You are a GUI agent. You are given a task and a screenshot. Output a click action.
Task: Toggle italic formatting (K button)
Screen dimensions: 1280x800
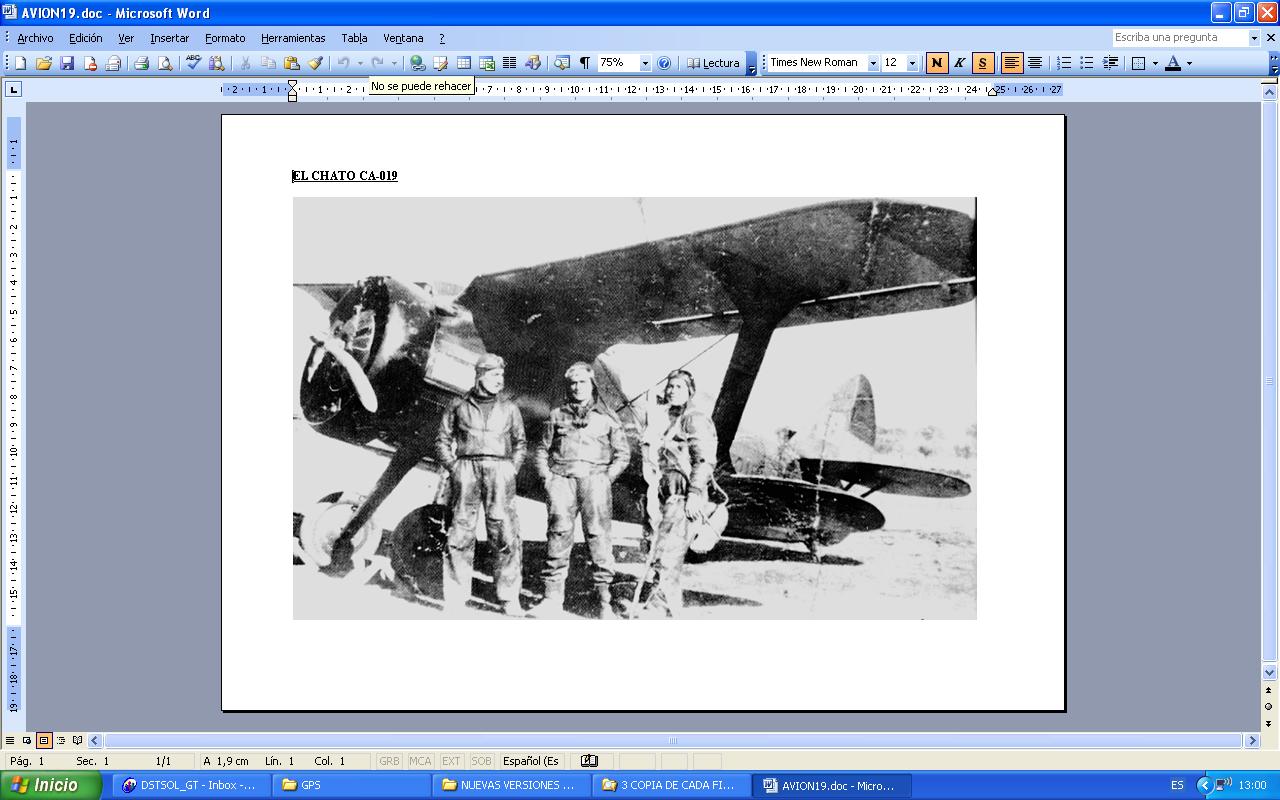pyautogui.click(x=959, y=63)
